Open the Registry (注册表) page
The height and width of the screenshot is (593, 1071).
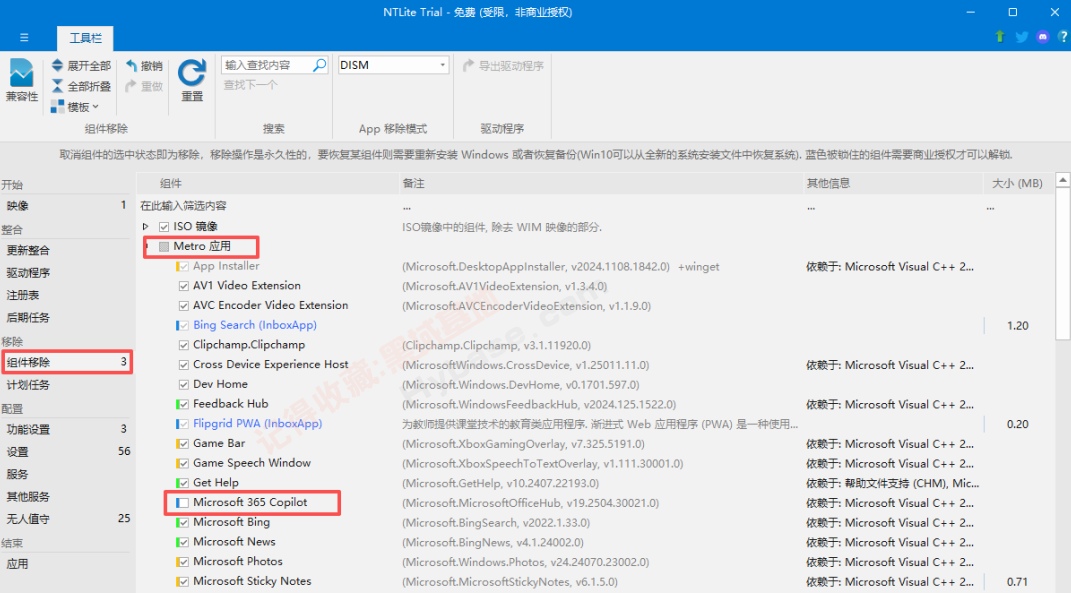66,295
